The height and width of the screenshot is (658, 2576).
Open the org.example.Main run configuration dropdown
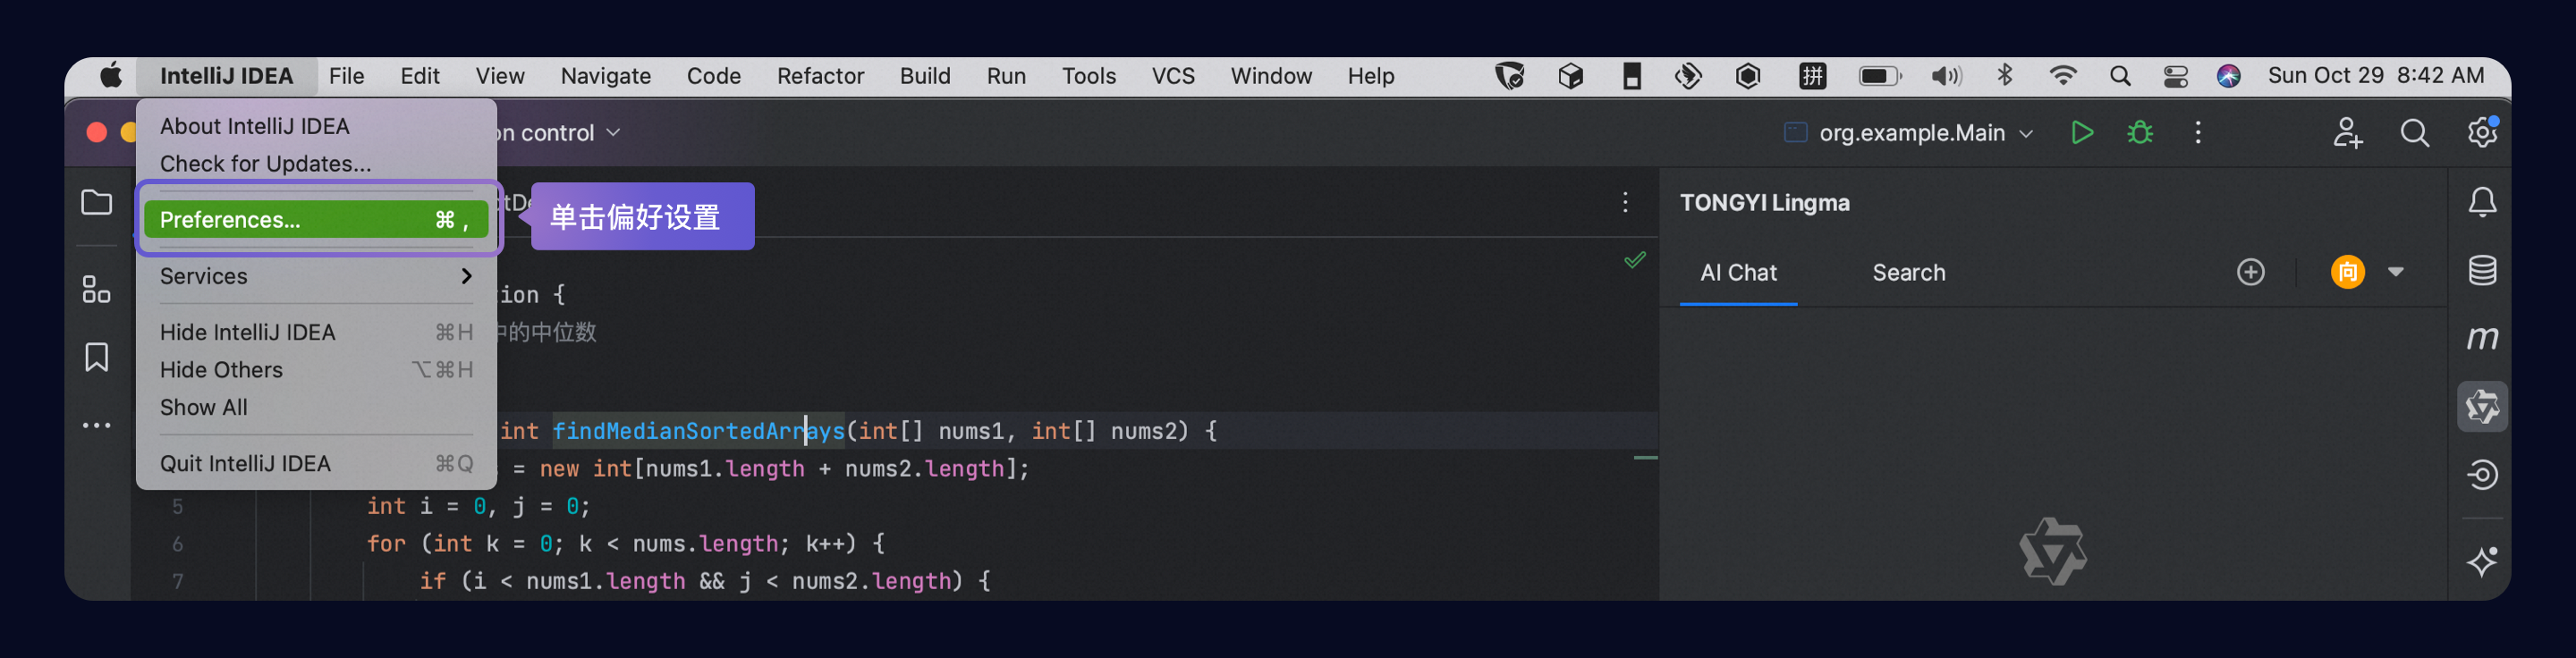(x=1908, y=132)
